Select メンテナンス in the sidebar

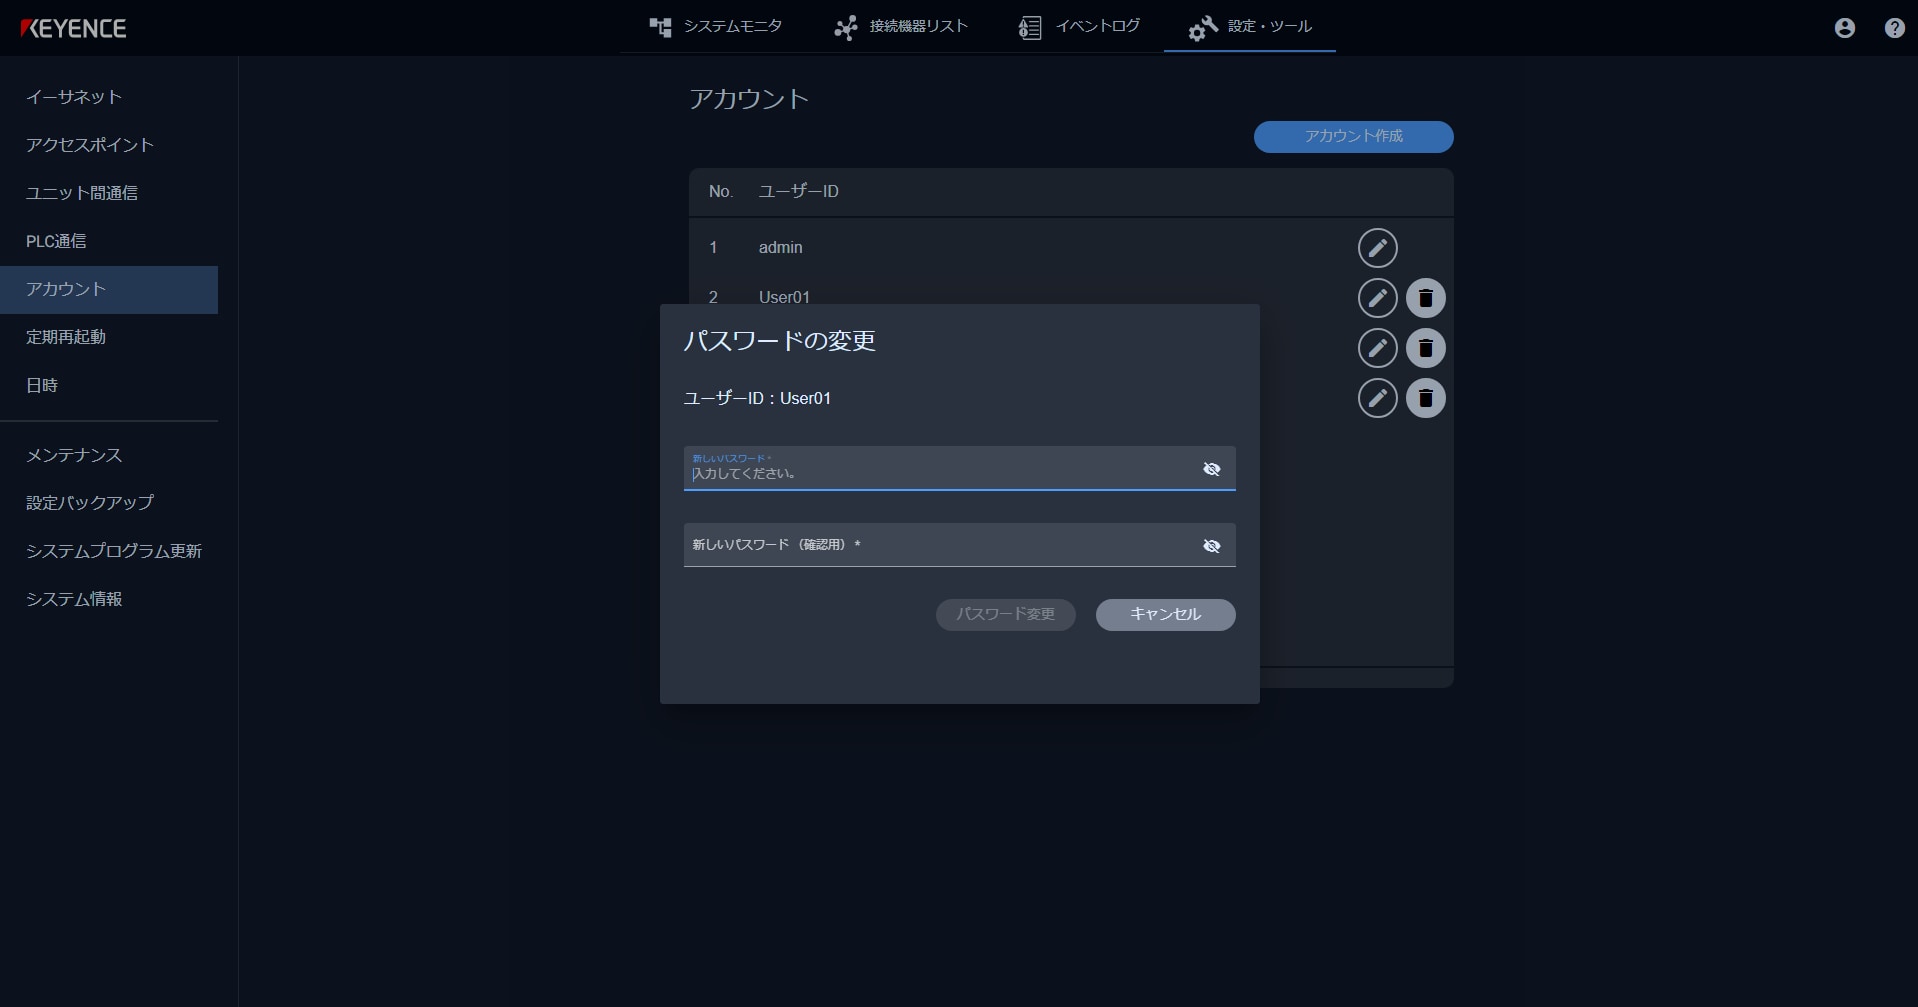point(73,455)
